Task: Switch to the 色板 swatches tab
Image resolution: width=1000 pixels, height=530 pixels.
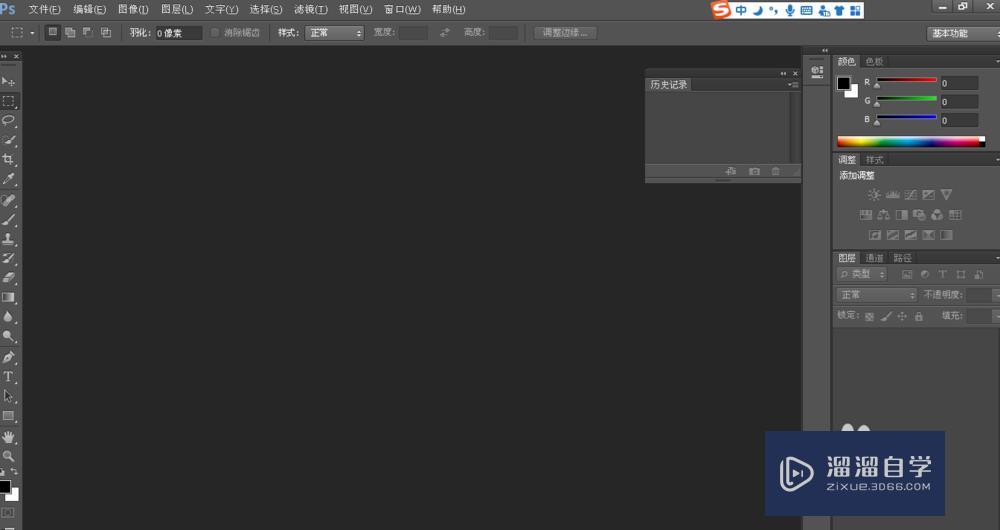Action: tap(874, 62)
